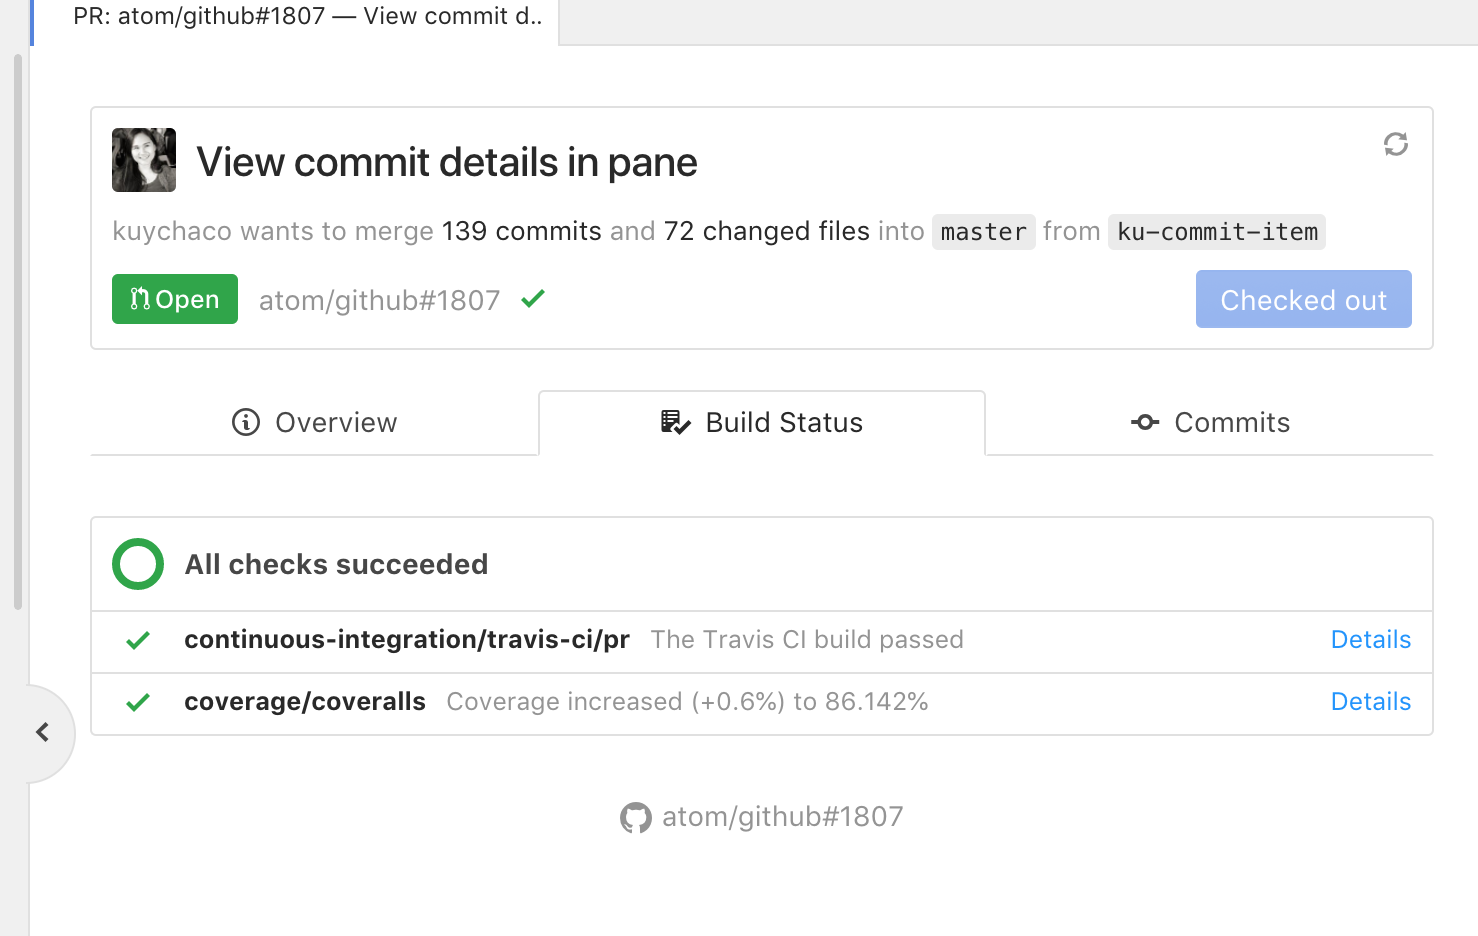Open Details for travis-ci/pr check

[x=1371, y=640]
